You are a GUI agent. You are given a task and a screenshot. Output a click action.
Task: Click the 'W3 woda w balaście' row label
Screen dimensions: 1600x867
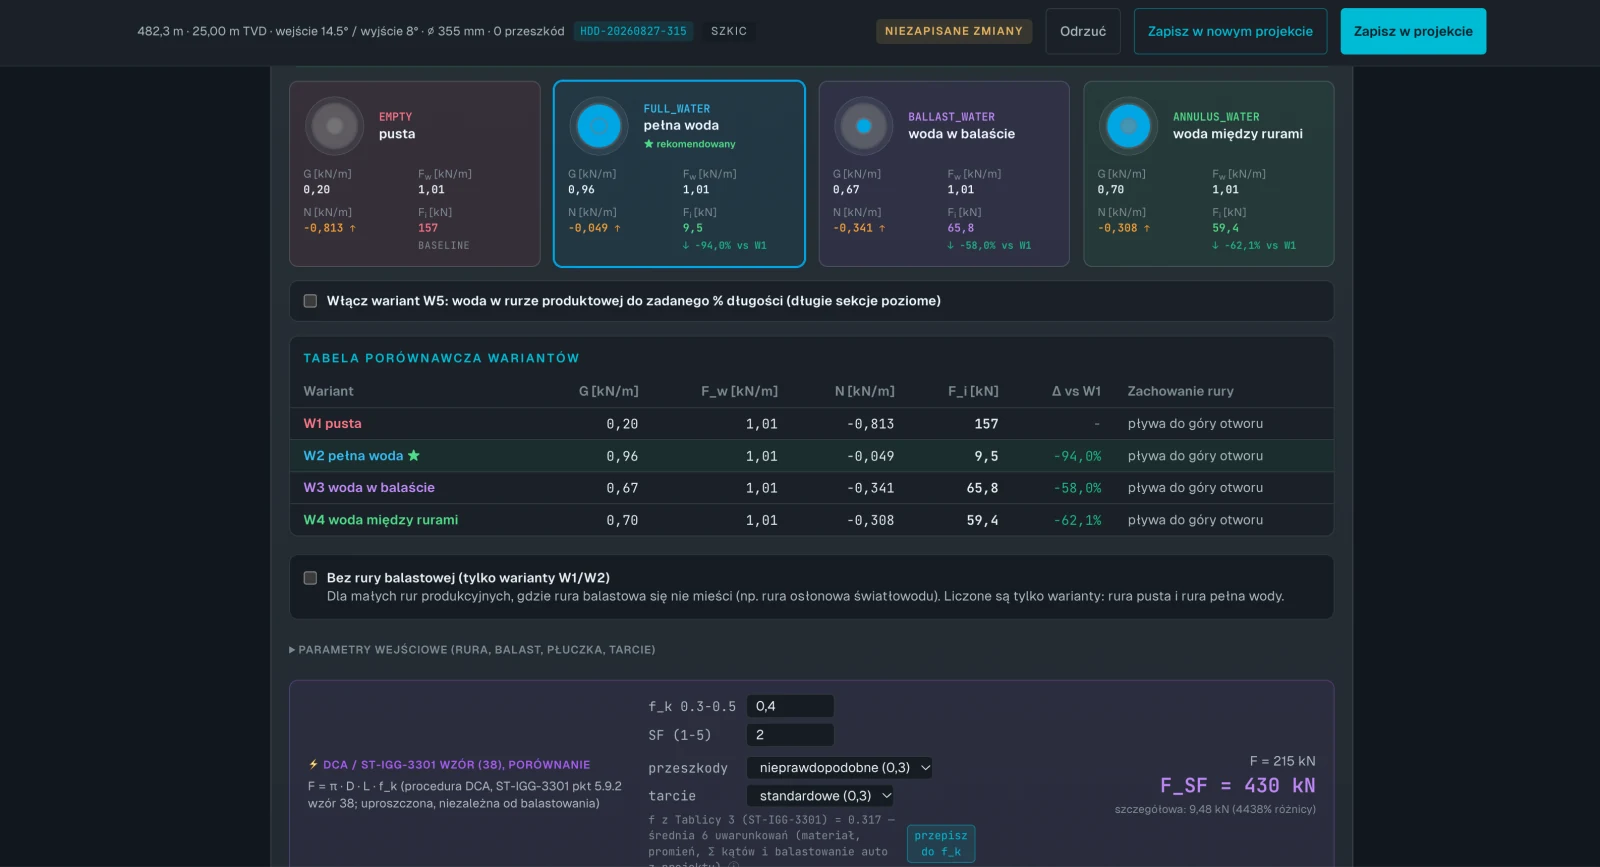tap(369, 488)
